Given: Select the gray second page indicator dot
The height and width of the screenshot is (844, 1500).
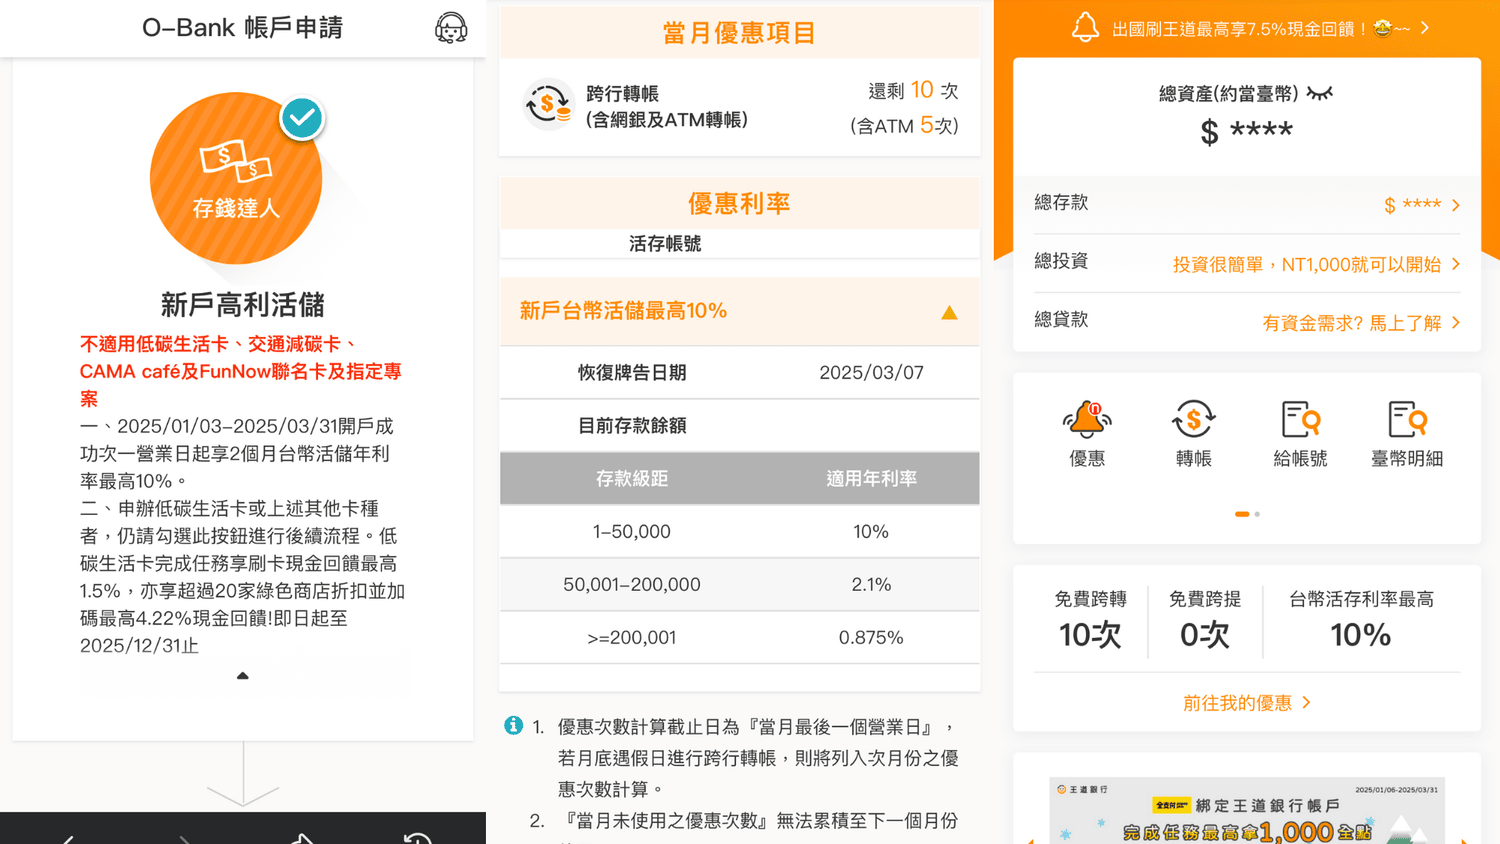Looking at the screenshot, I should click(x=1257, y=514).
